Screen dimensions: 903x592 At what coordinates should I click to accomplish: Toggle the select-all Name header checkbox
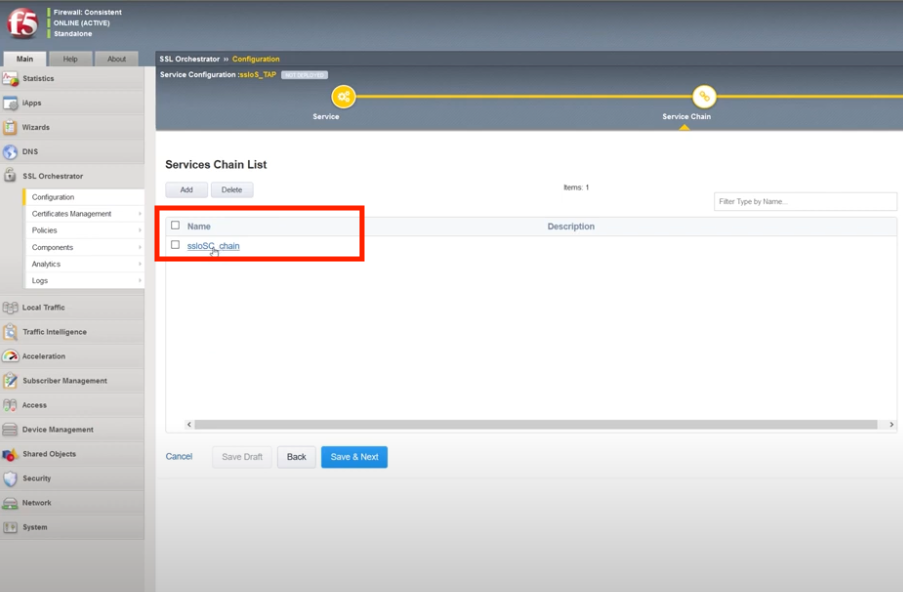coord(175,225)
